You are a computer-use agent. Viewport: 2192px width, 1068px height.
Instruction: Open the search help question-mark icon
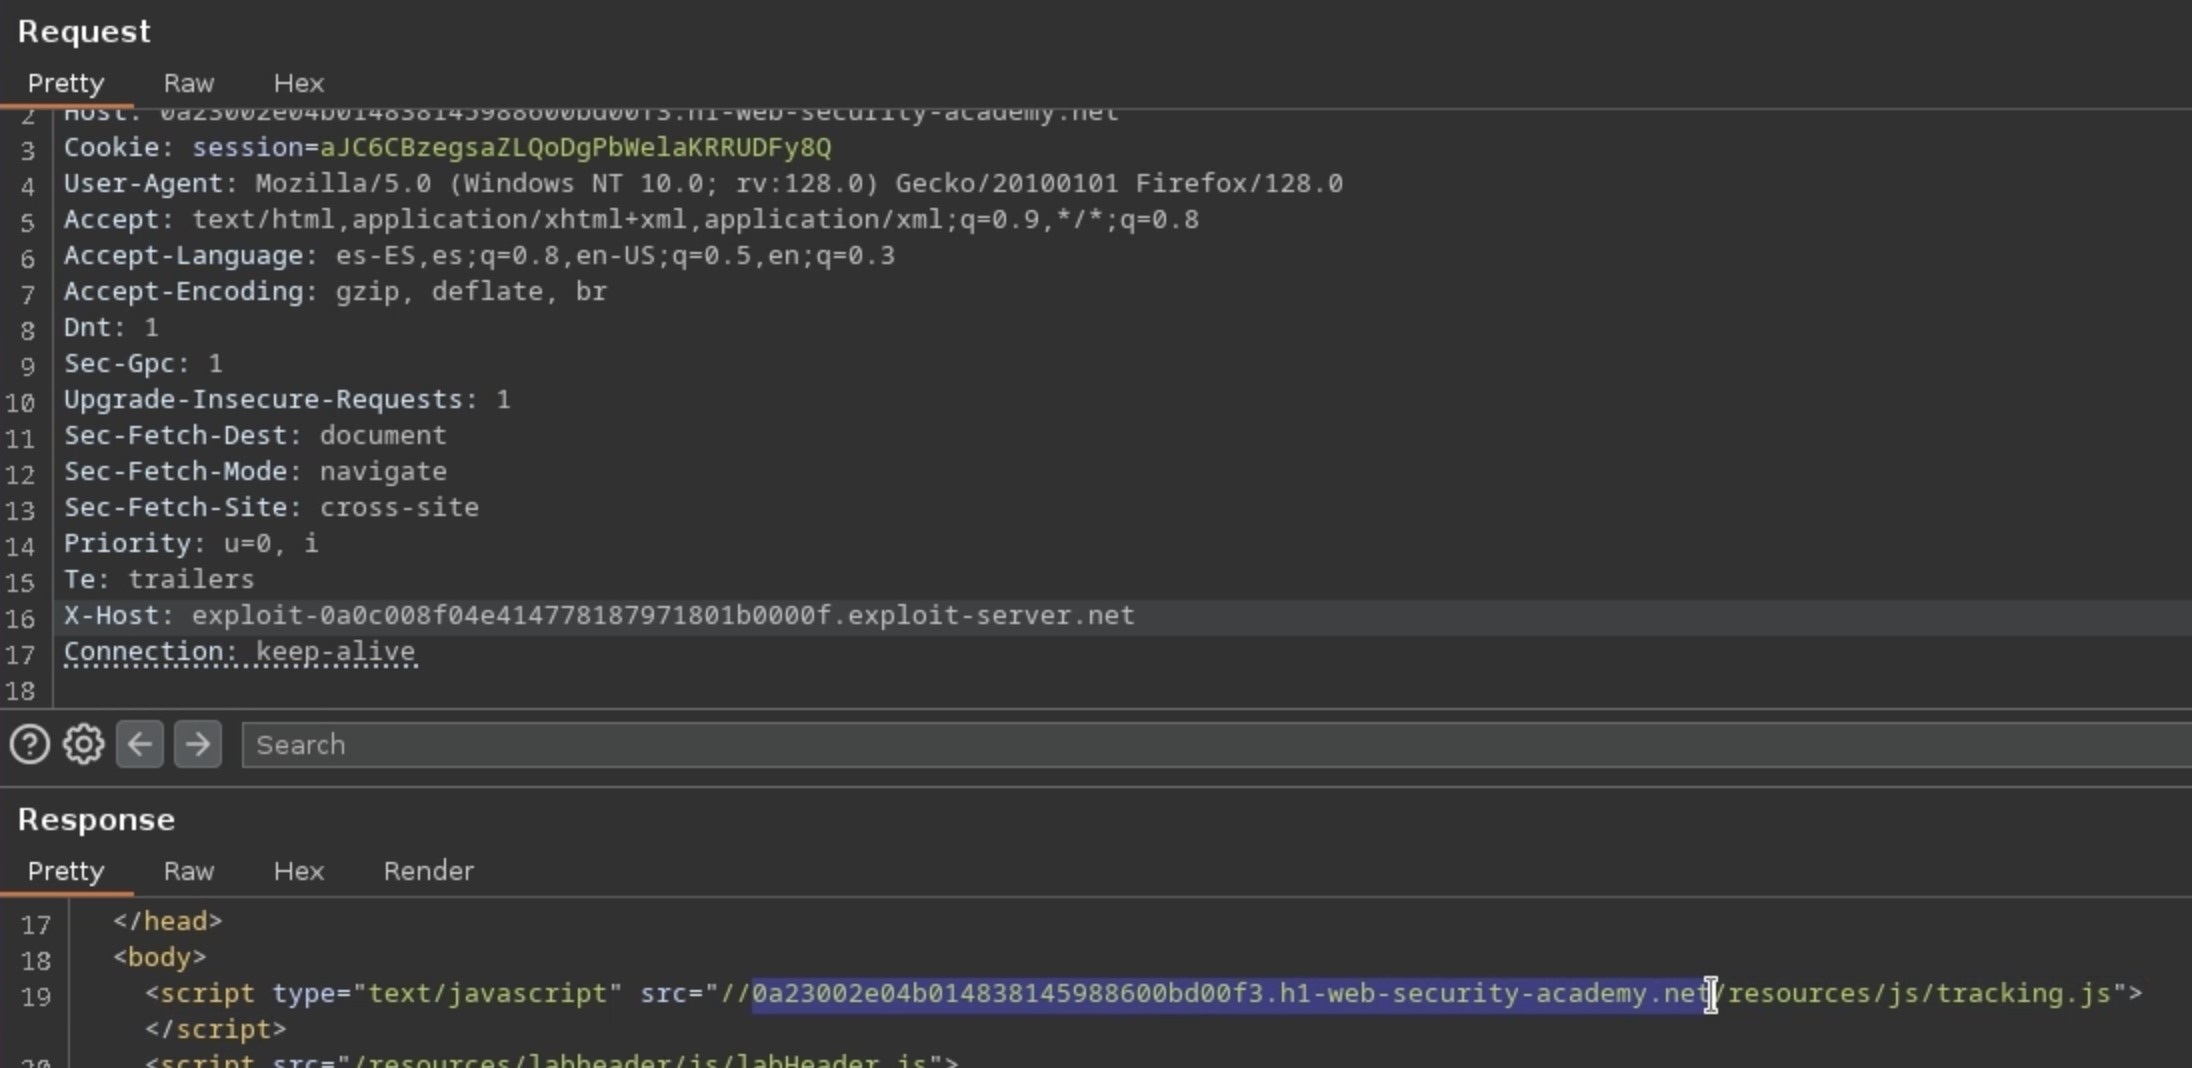[29, 744]
